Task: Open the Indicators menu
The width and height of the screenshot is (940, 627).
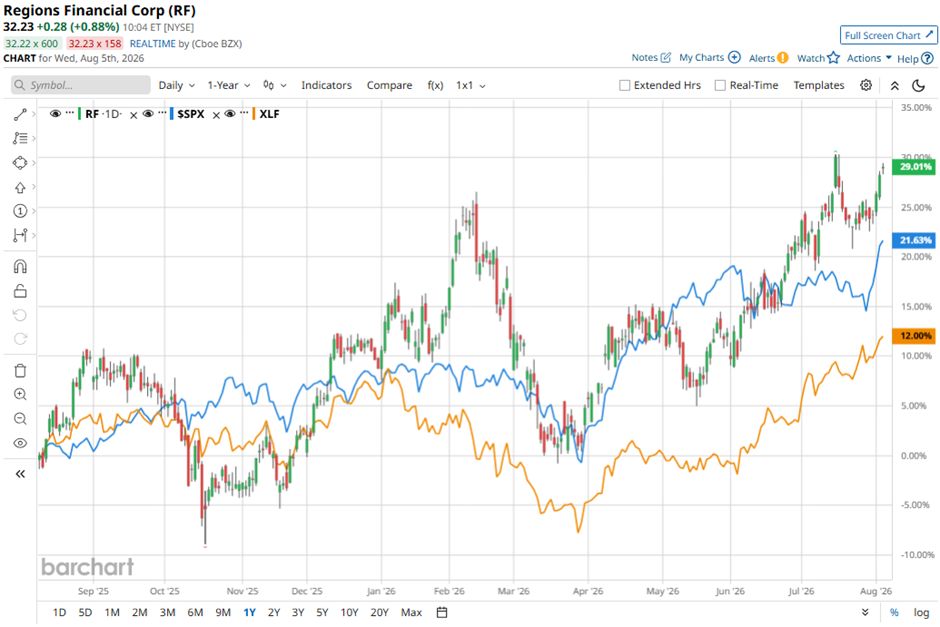Action: [326, 85]
